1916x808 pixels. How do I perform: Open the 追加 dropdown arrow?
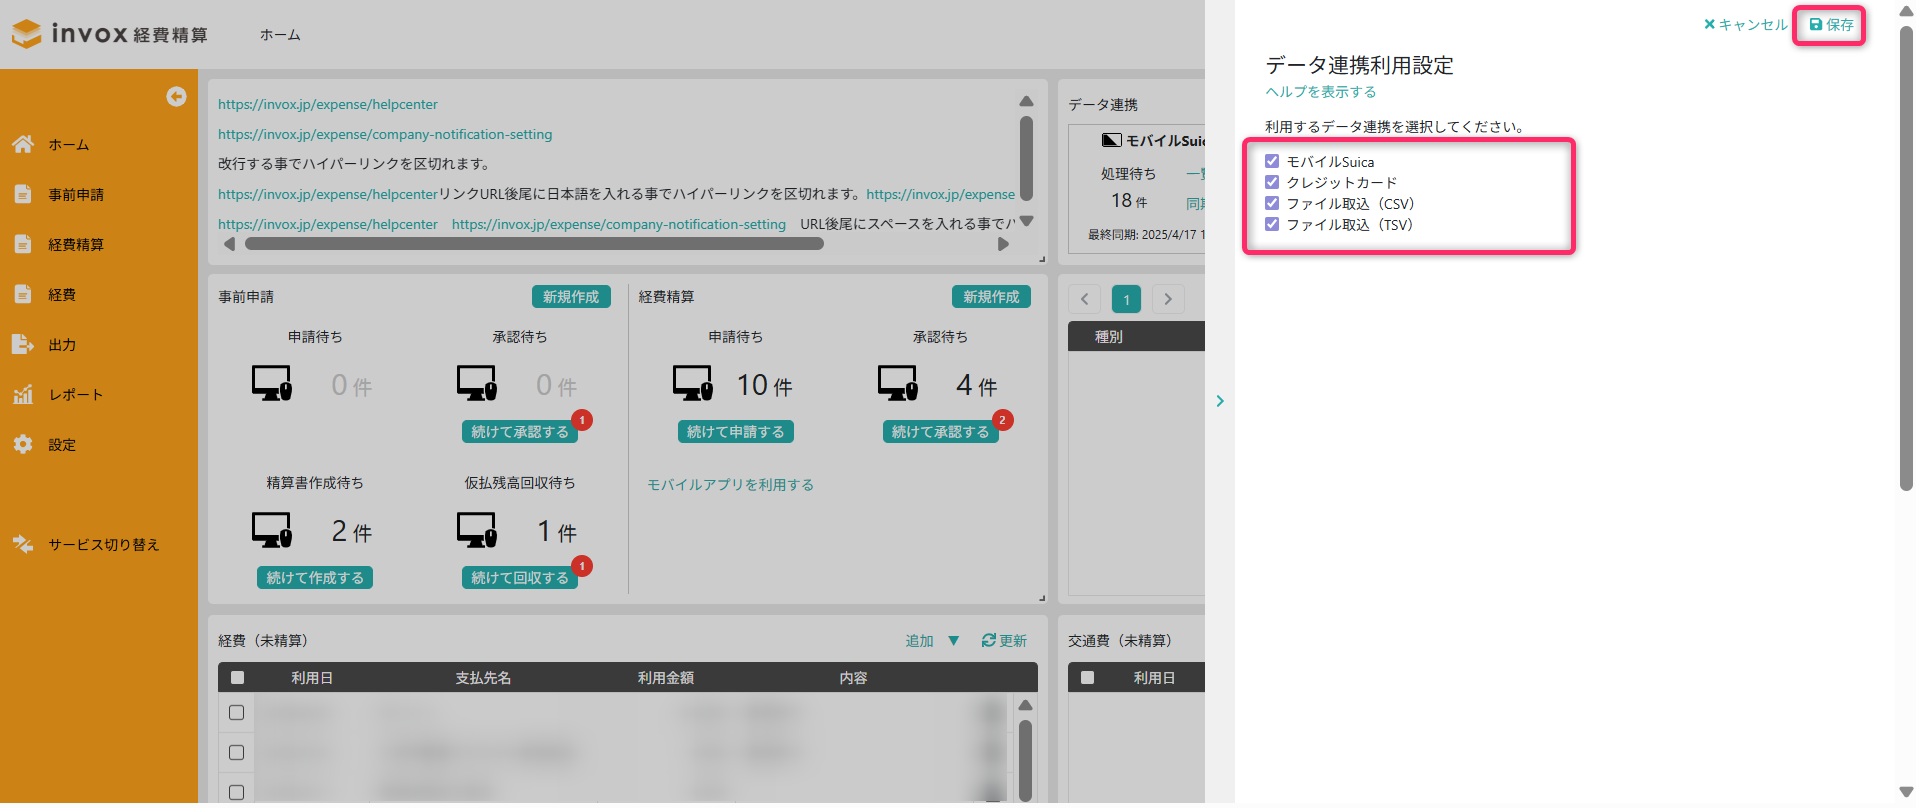[x=953, y=640]
